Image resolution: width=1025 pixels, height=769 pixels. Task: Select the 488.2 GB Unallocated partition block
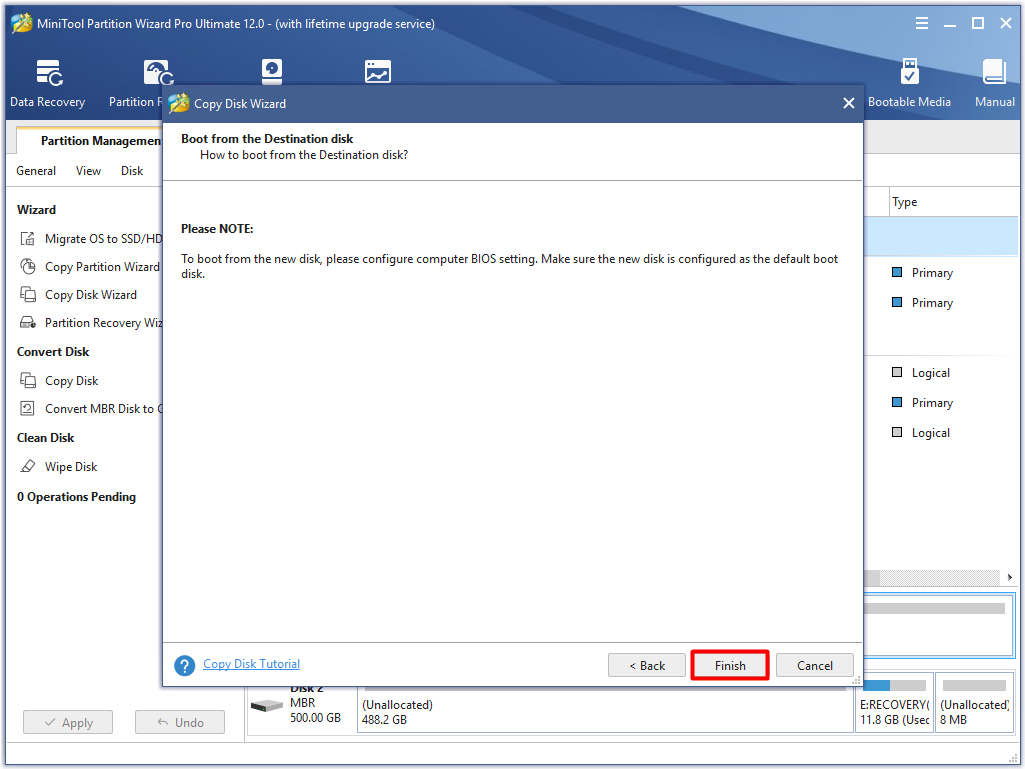(605, 709)
